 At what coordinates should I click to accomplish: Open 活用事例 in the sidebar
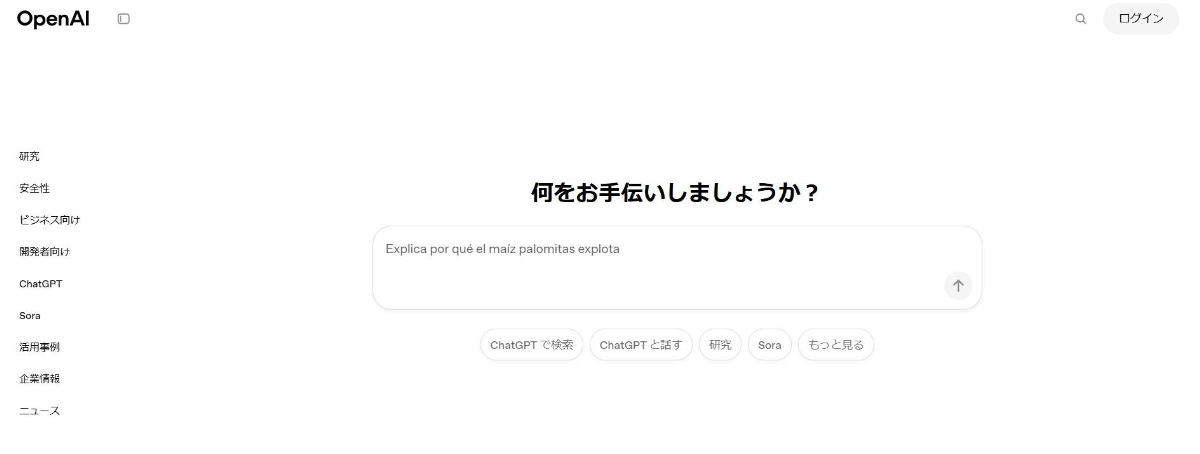pos(39,347)
